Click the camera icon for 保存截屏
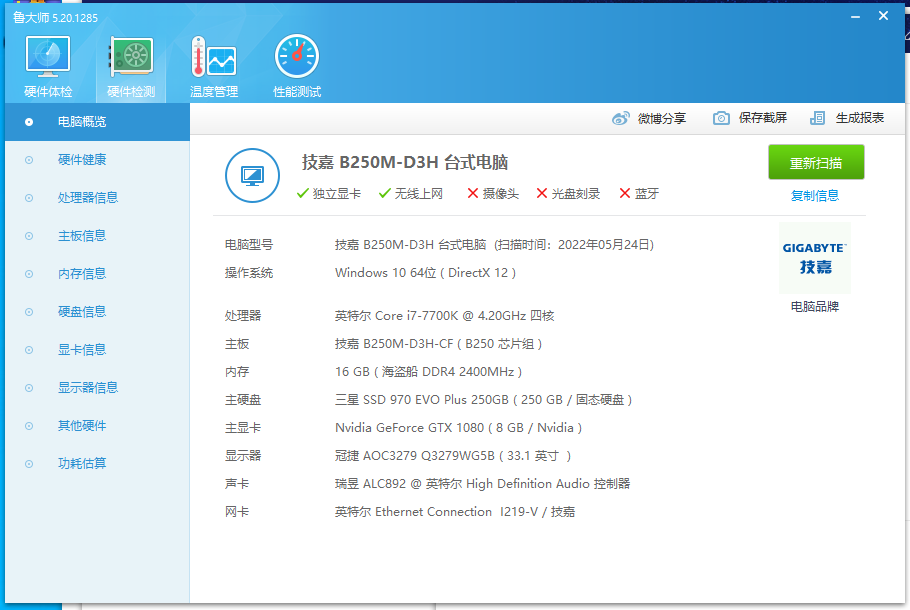This screenshot has width=910, height=610. click(x=721, y=118)
